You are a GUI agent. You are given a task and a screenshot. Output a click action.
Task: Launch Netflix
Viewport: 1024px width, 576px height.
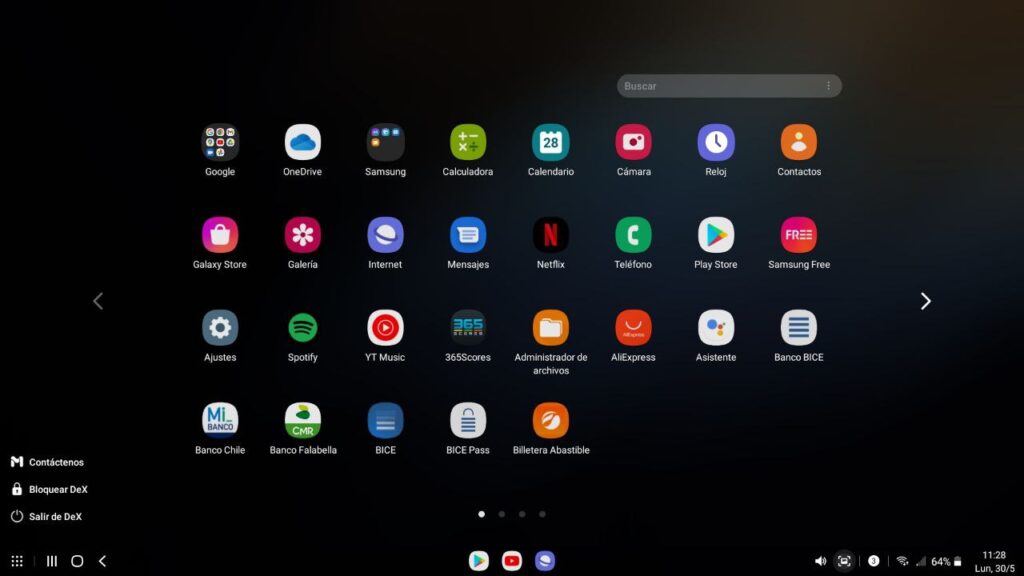[x=550, y=235]
